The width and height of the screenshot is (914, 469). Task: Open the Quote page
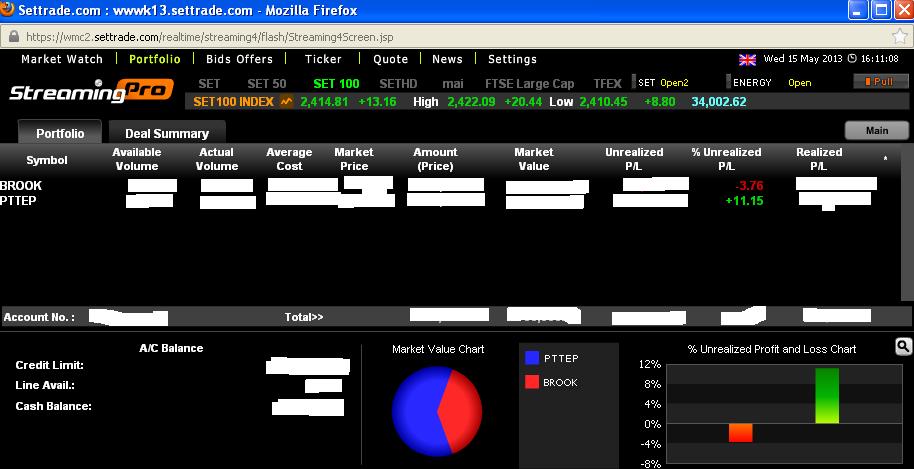point(391,59)
